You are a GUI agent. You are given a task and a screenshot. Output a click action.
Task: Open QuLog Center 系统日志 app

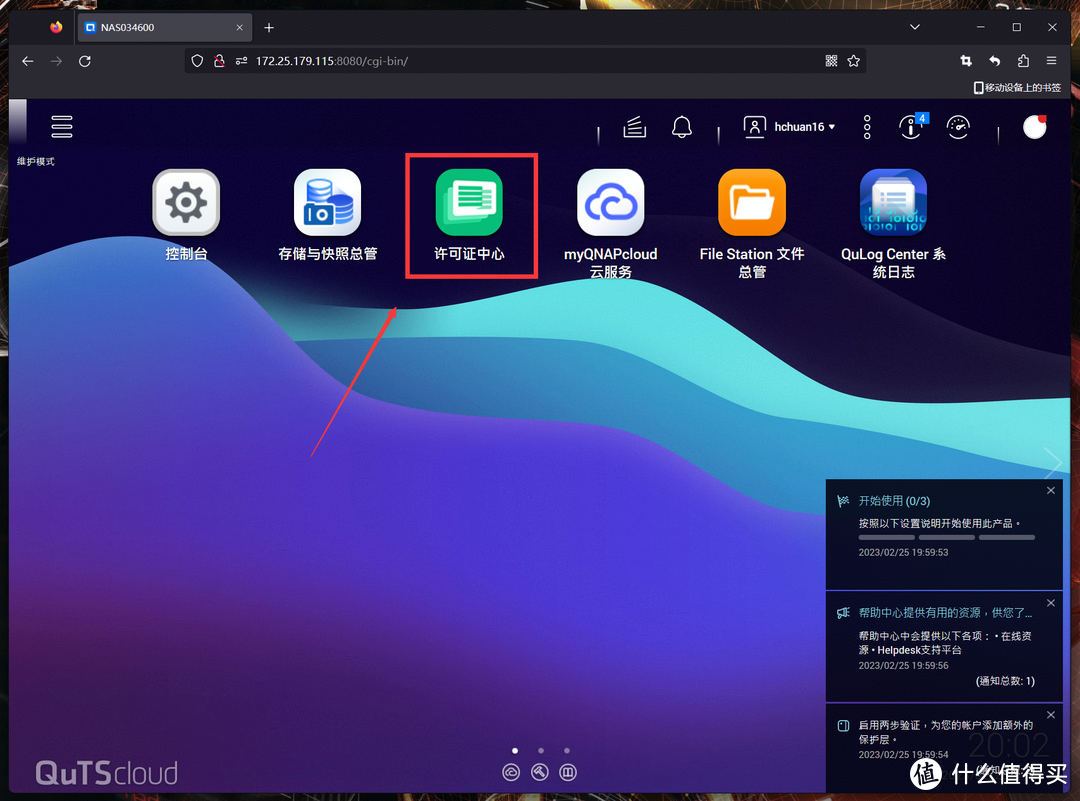(893, 222)
